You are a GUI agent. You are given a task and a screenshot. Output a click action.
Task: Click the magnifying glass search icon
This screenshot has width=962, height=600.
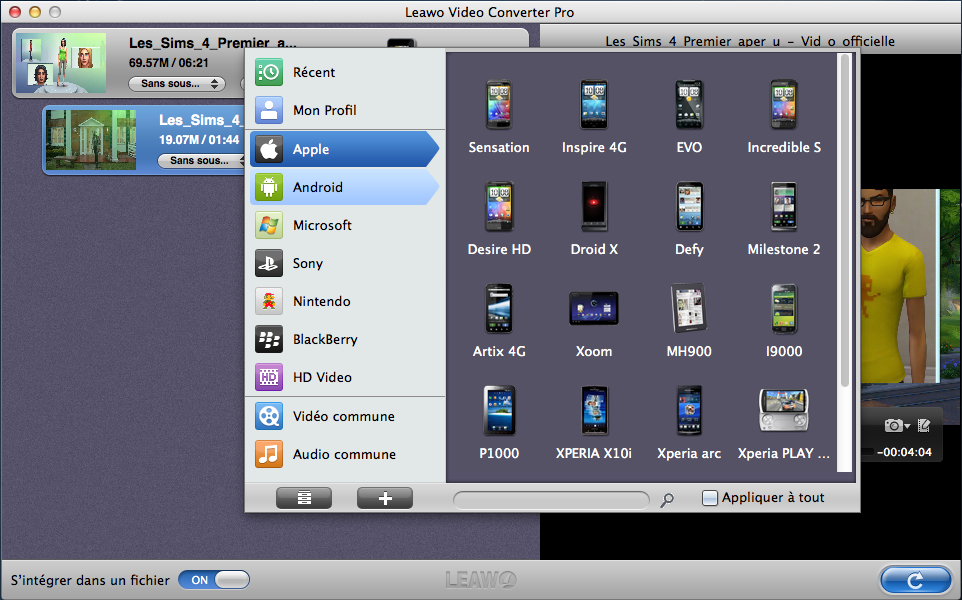tap(667, 500)
